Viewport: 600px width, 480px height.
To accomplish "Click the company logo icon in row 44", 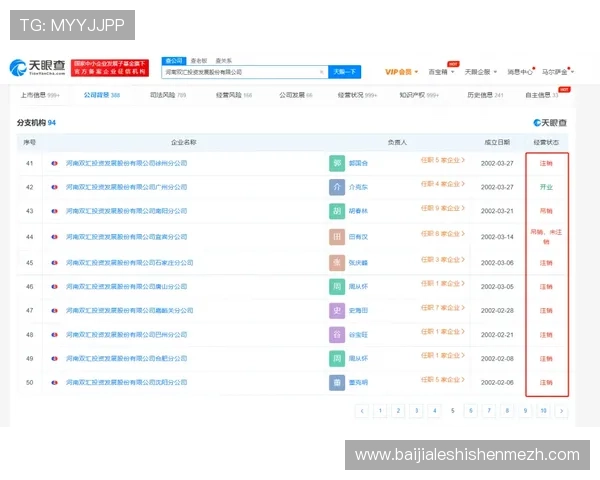I will [x=54, y=237].
